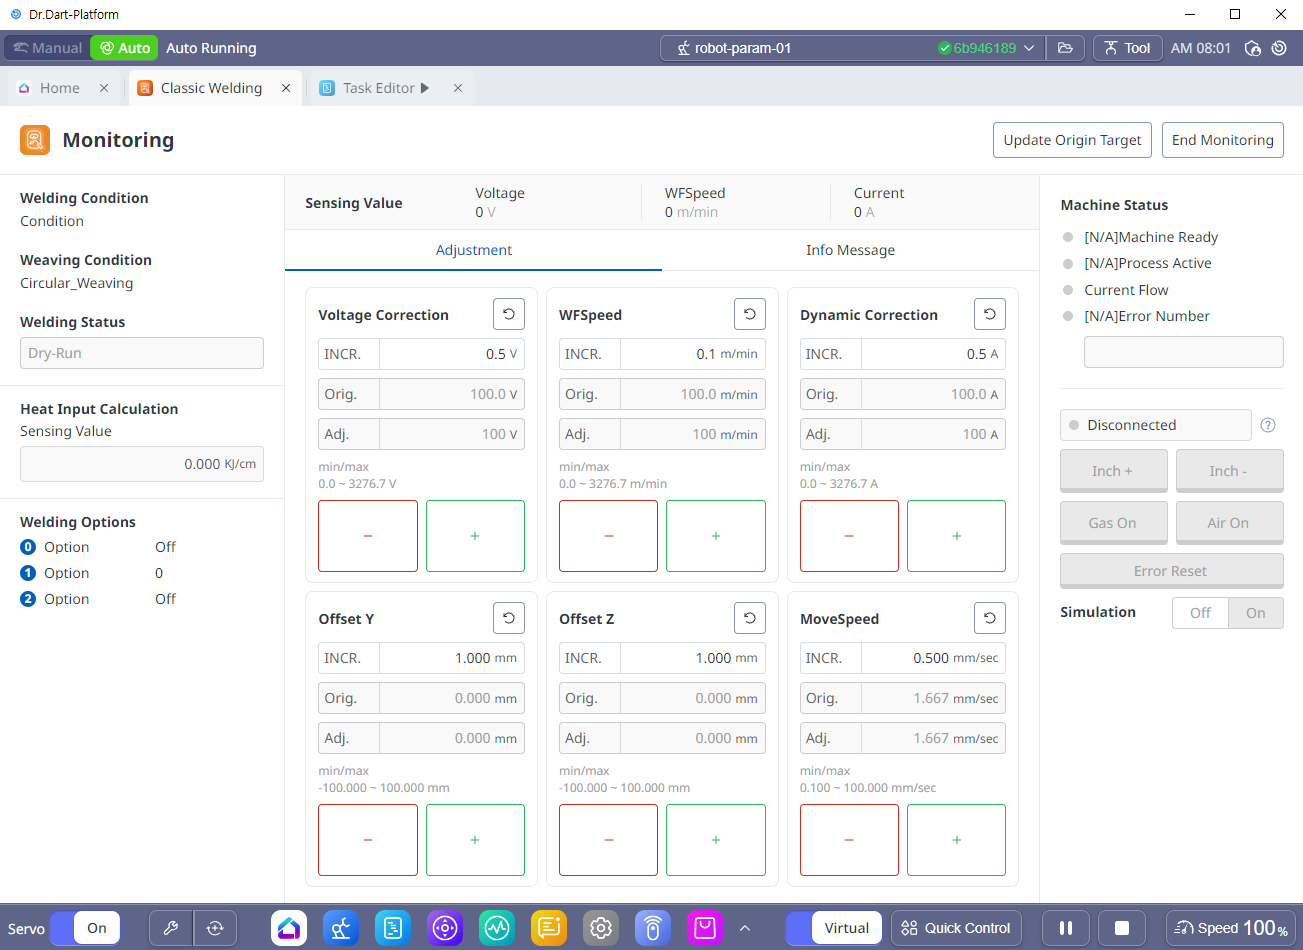The height and width of the screenshot is (950, 1303).
Task: Open the Store shopping bag icon
Action: [705, 928]
